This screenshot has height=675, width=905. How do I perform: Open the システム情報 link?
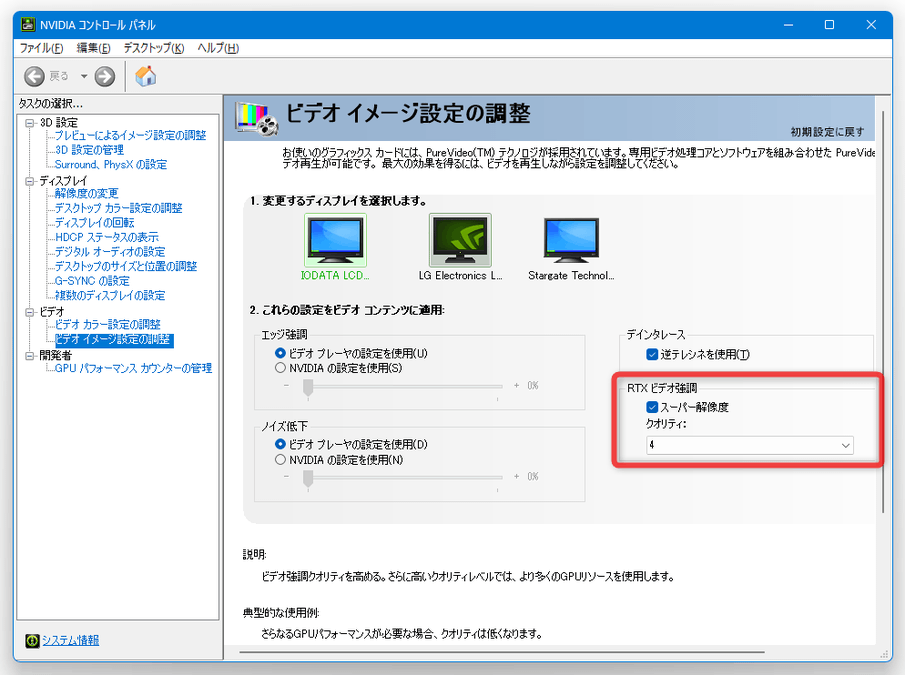(x=70, y=640)
